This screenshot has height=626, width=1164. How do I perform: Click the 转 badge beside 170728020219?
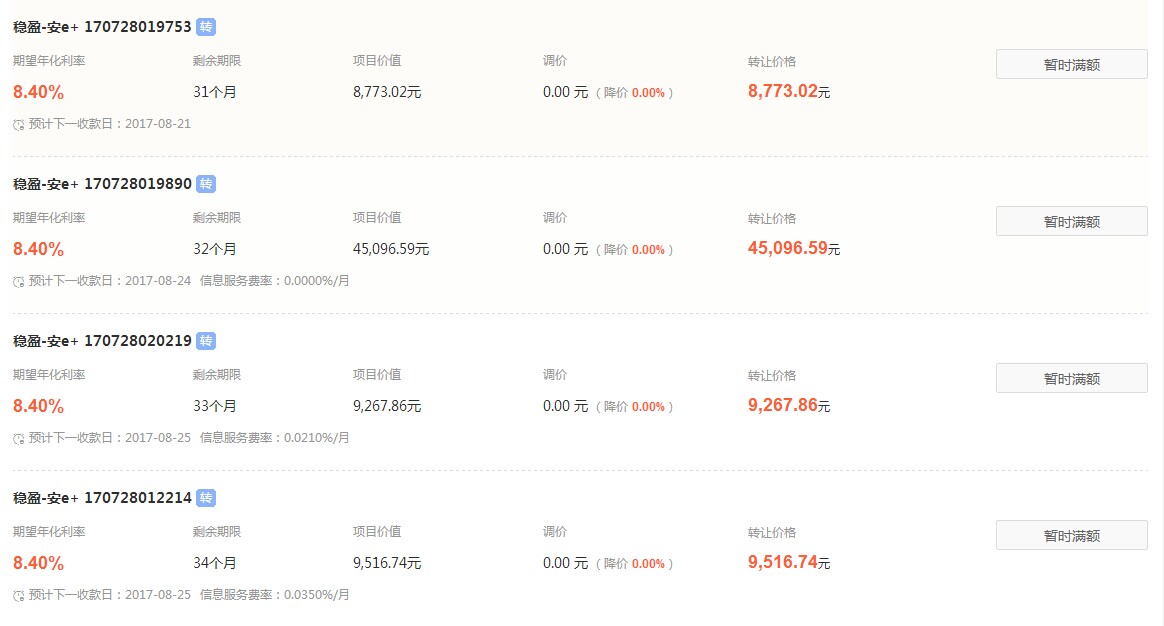[x=206, y=341]
